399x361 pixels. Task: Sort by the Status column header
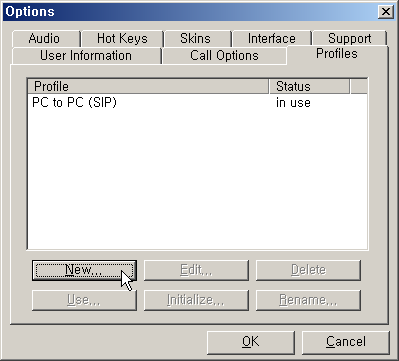point(309,86)
